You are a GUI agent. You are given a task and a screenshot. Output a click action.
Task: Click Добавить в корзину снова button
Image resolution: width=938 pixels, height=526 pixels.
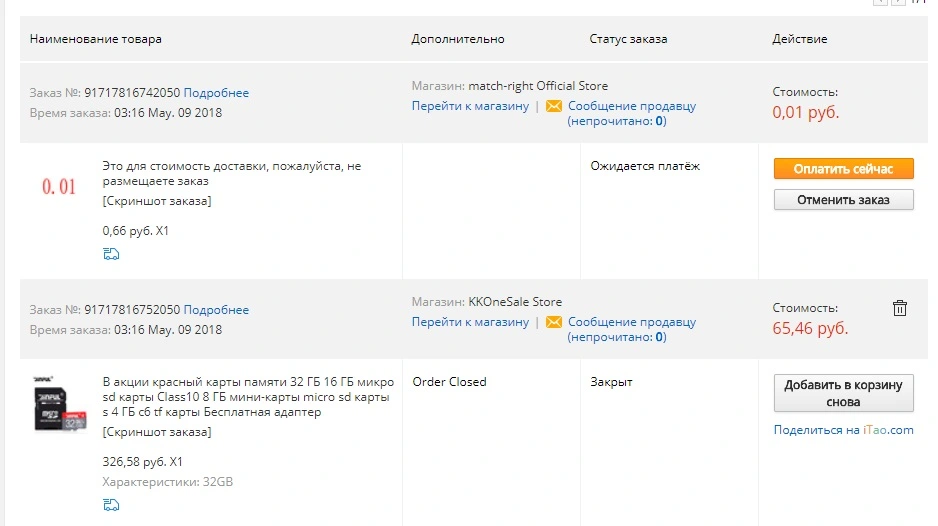(x=843, y=393)
